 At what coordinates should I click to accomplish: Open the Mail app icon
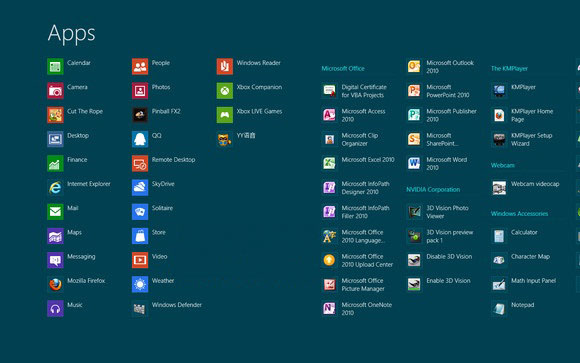[x=55, y=212]
